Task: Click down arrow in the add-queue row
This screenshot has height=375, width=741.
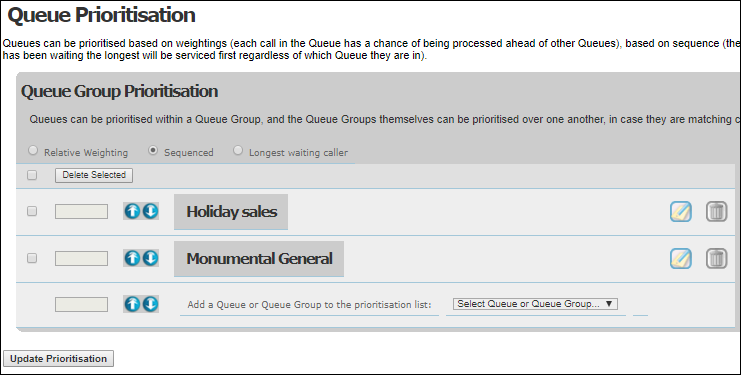Action: tap(150, 304)
